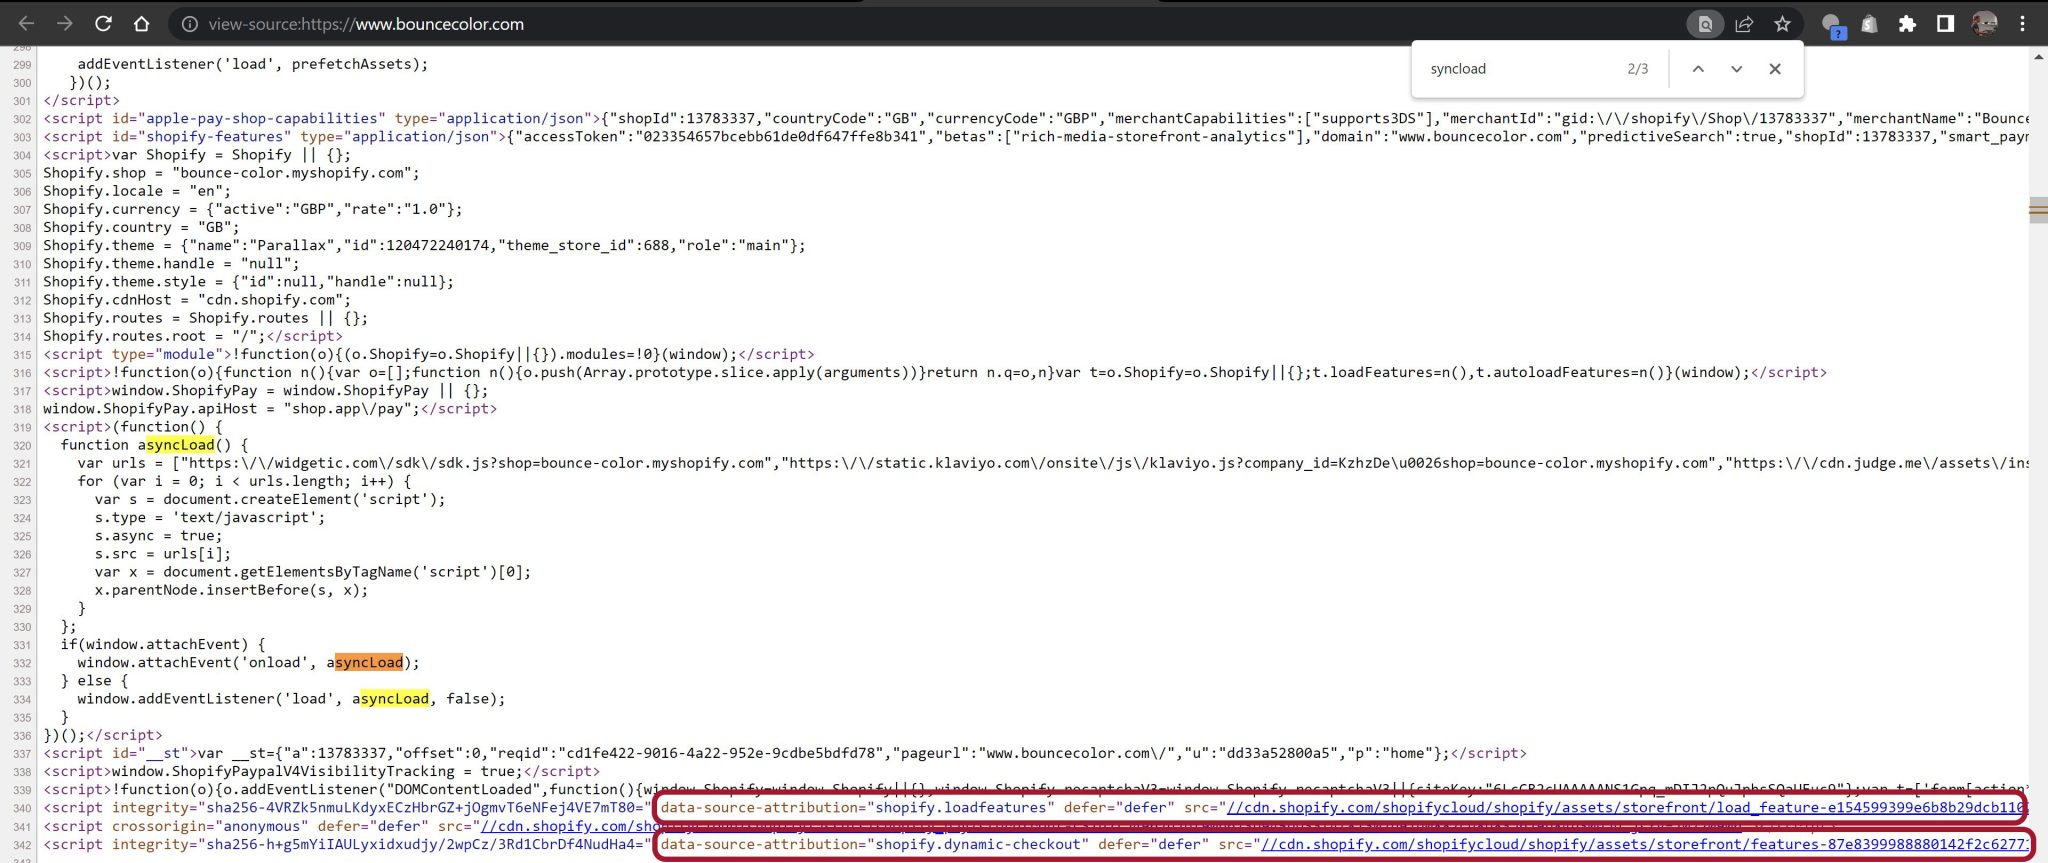The height and width of the screenshot is (863, 2048).
Task: Click the script id="__st" line 337
Action: tap(784, 753)
